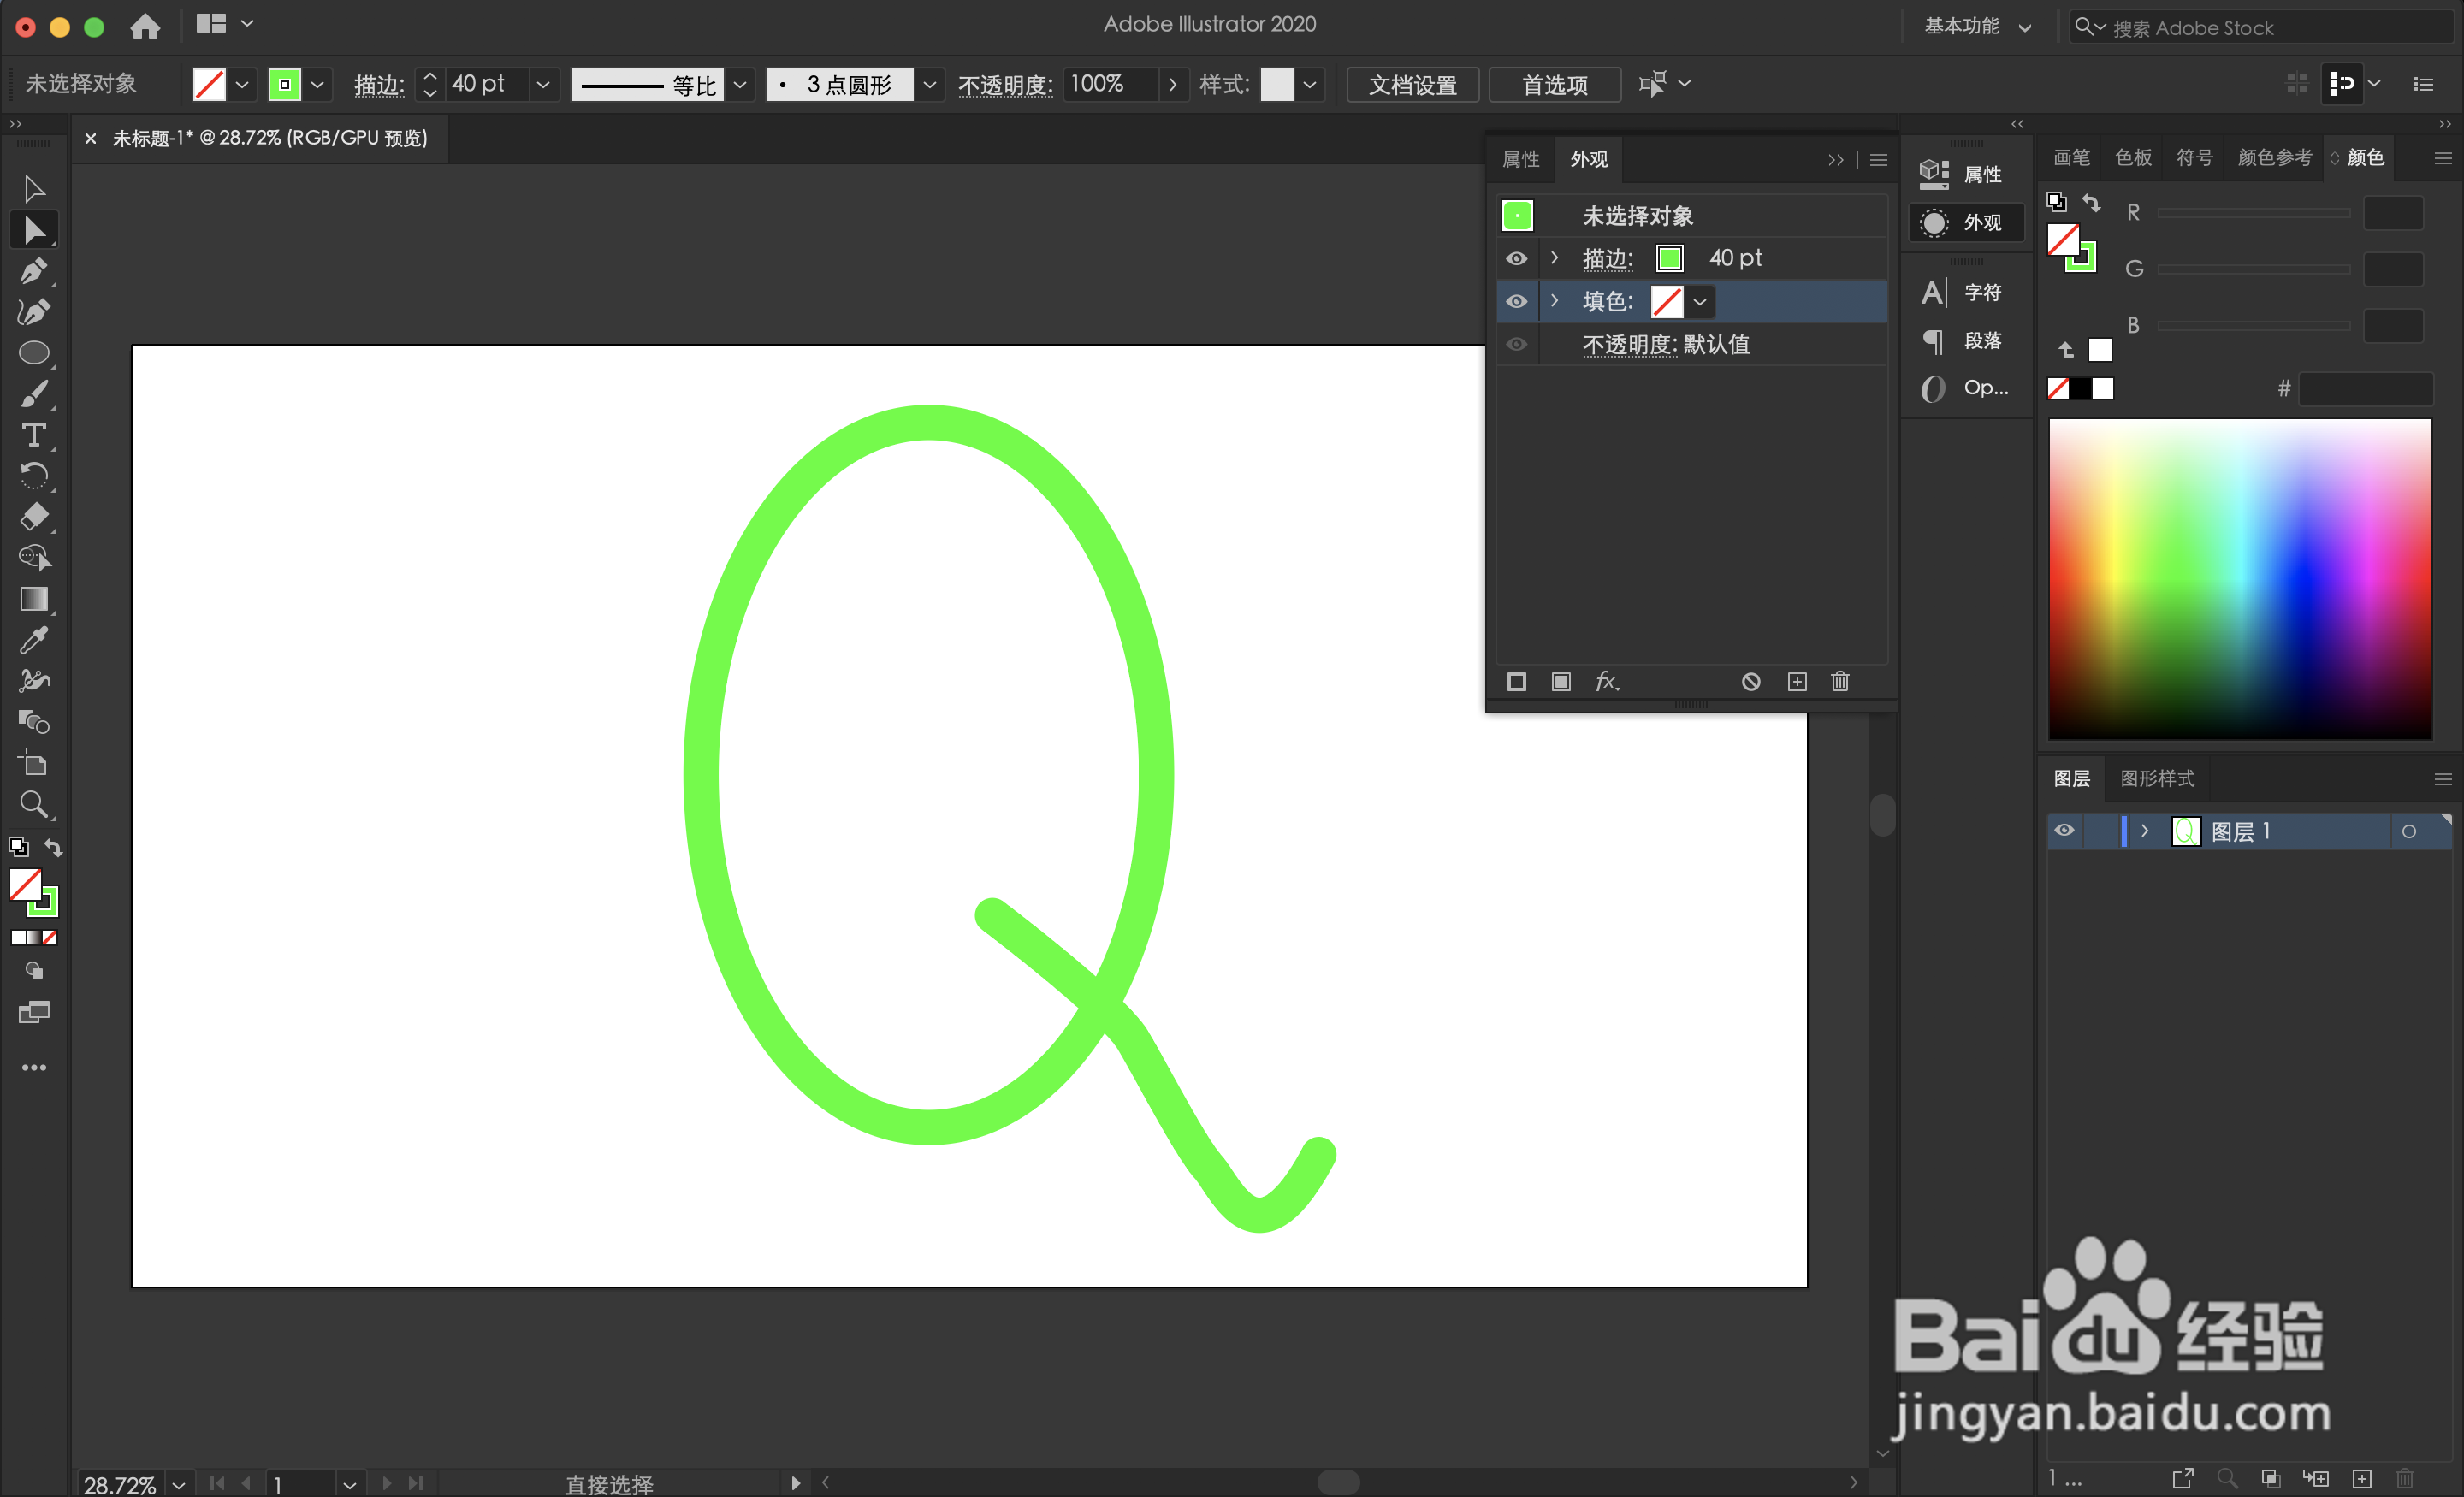Image resolution: width=2464 pixels, height=1497 pixels.
Task: Select the Ellipse tool
Action: click(35, 353)
